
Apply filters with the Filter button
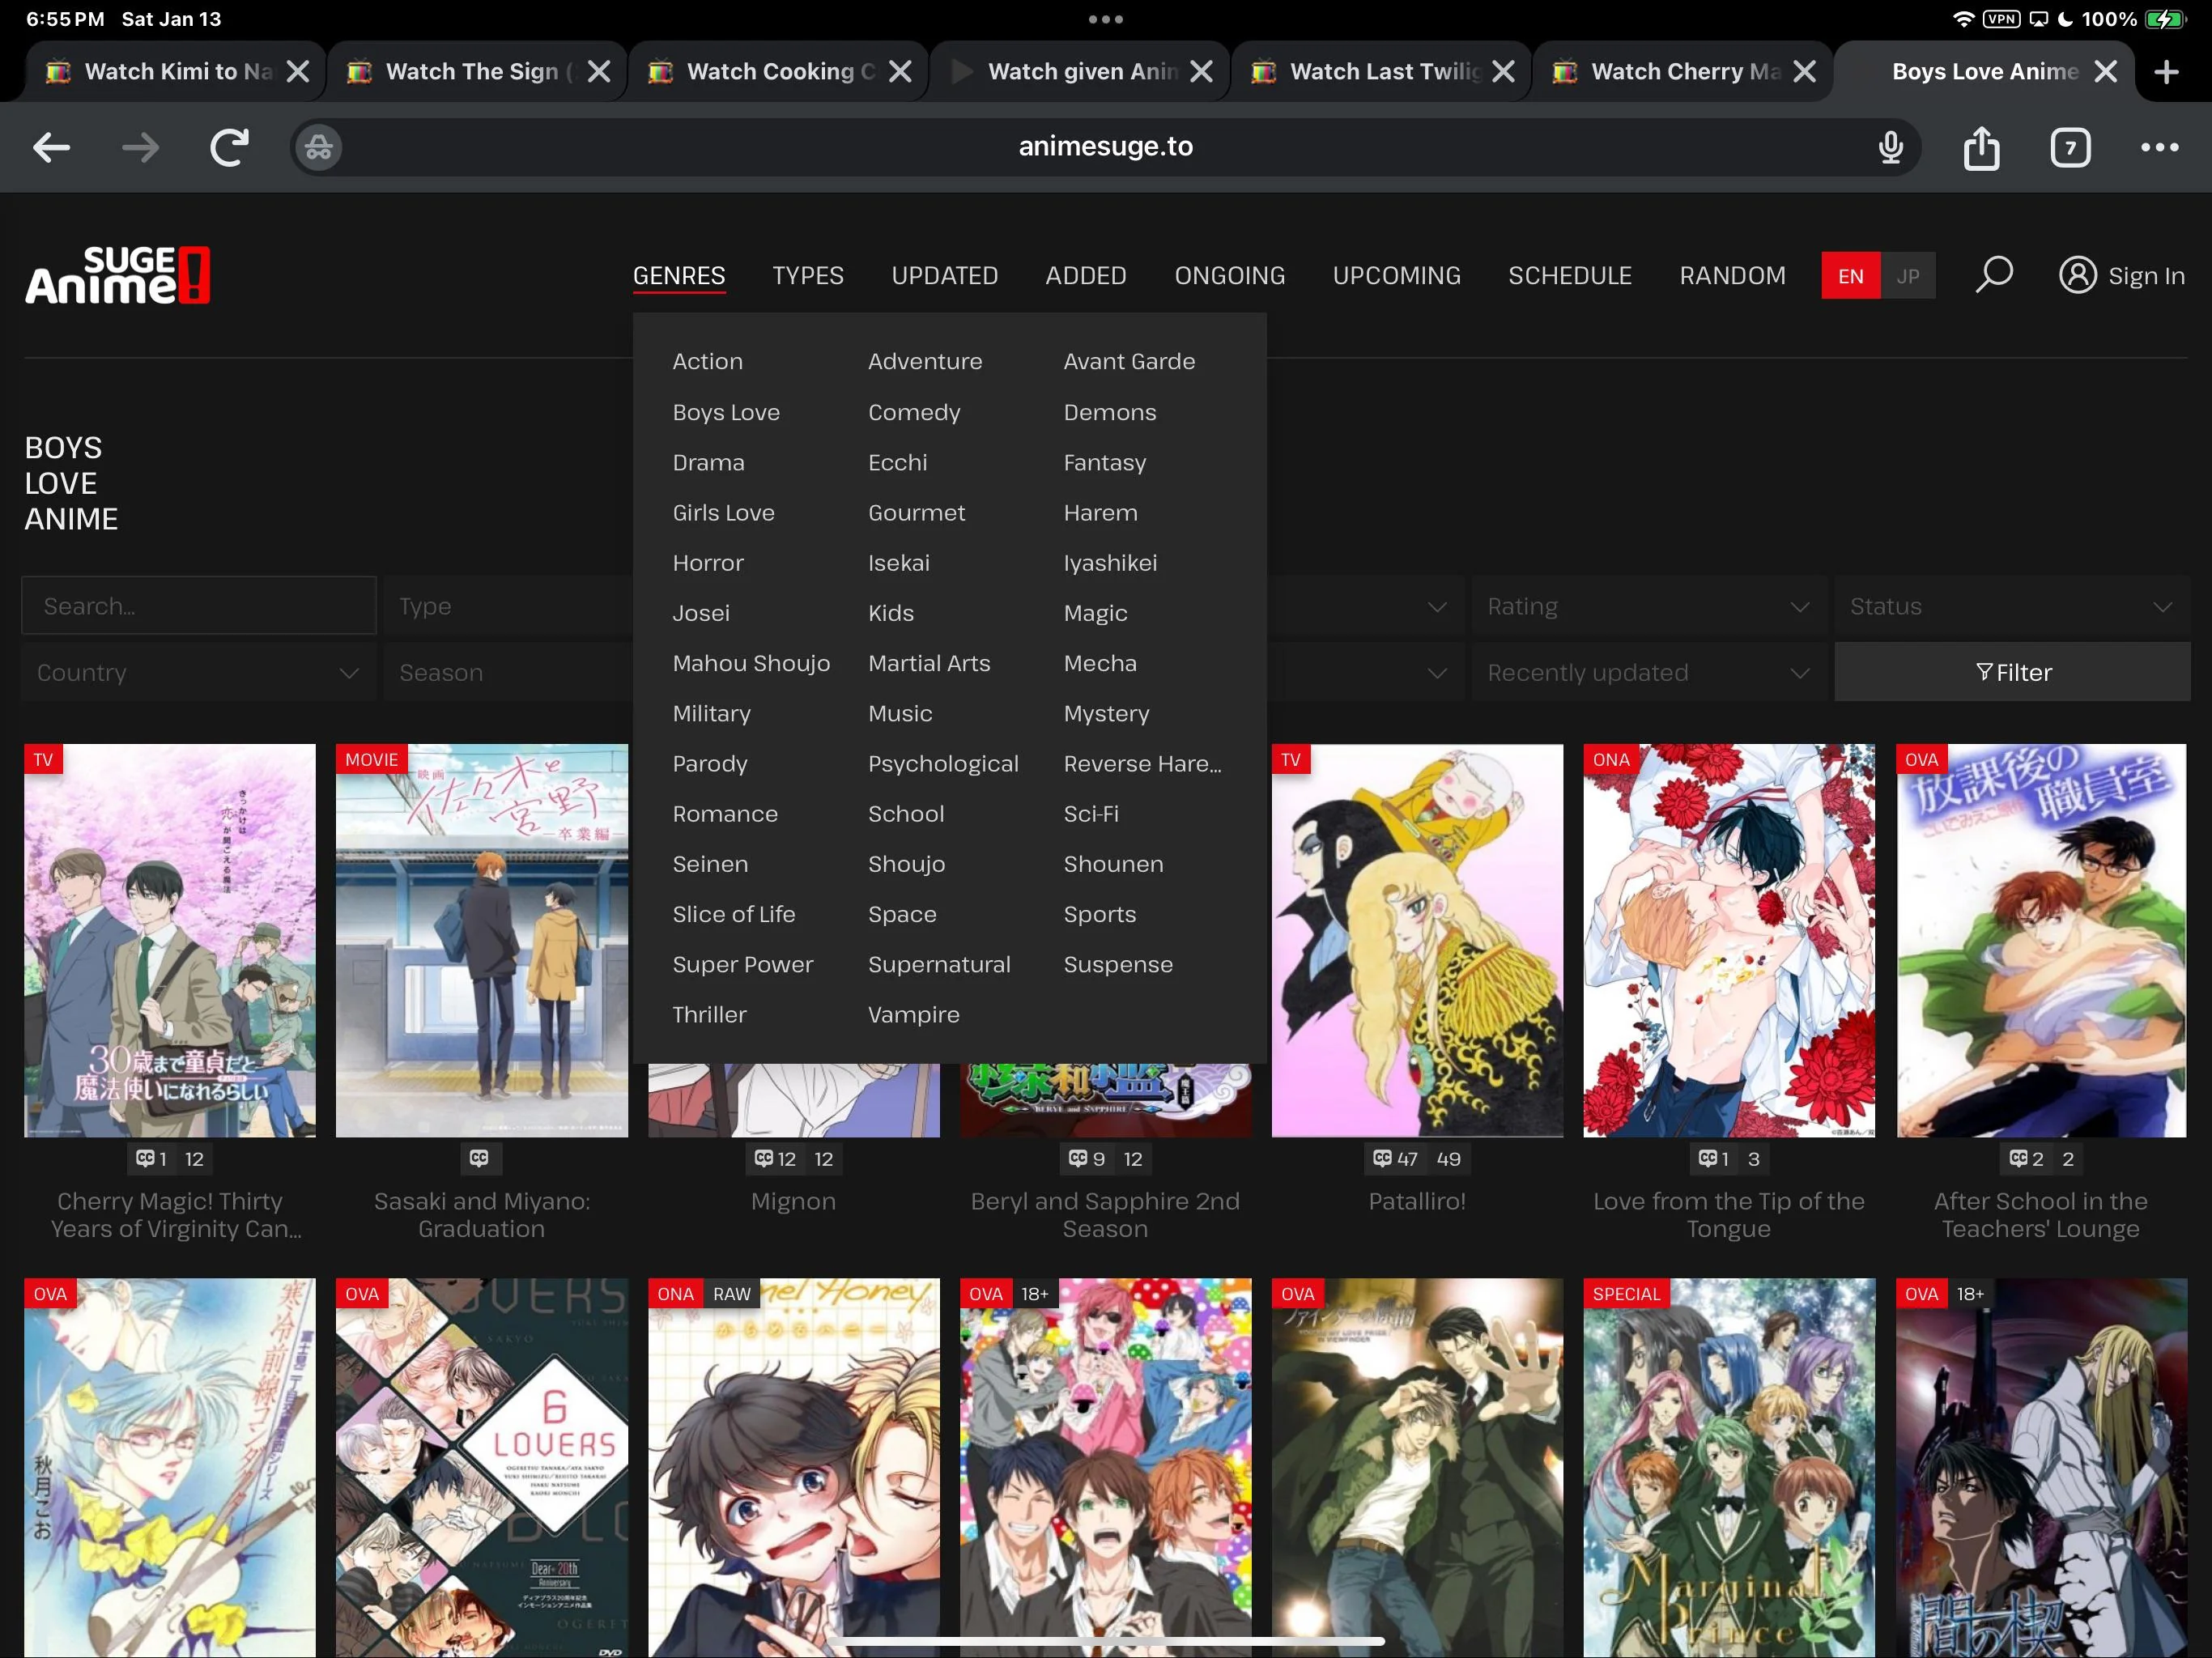click(2013, 672)
